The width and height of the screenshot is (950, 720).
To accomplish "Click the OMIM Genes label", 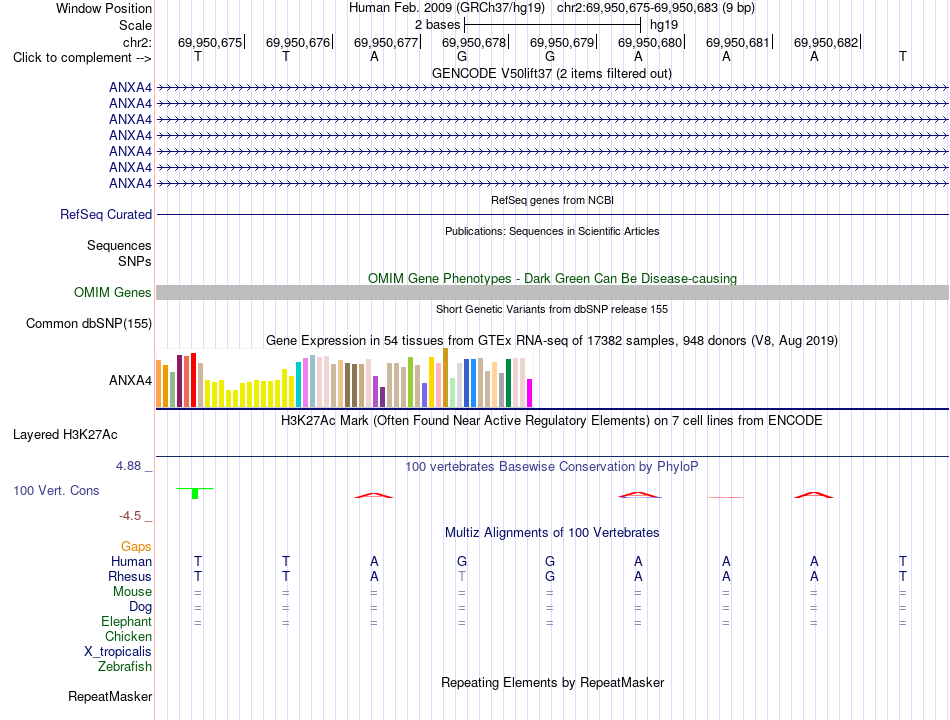I will pos(112,292).
